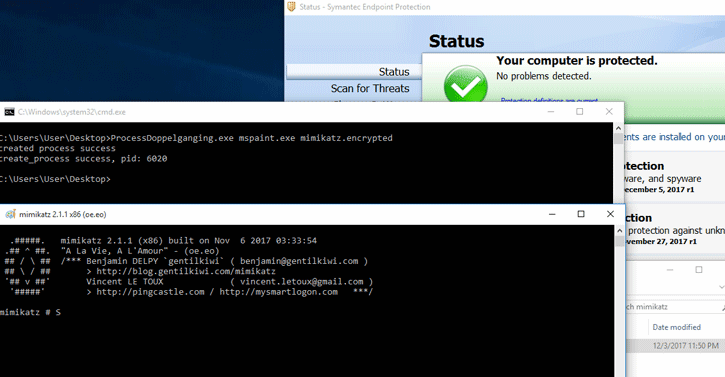Open the Protection definitions are current link
The width and height of the screenshot is (725, 377).
549,100
